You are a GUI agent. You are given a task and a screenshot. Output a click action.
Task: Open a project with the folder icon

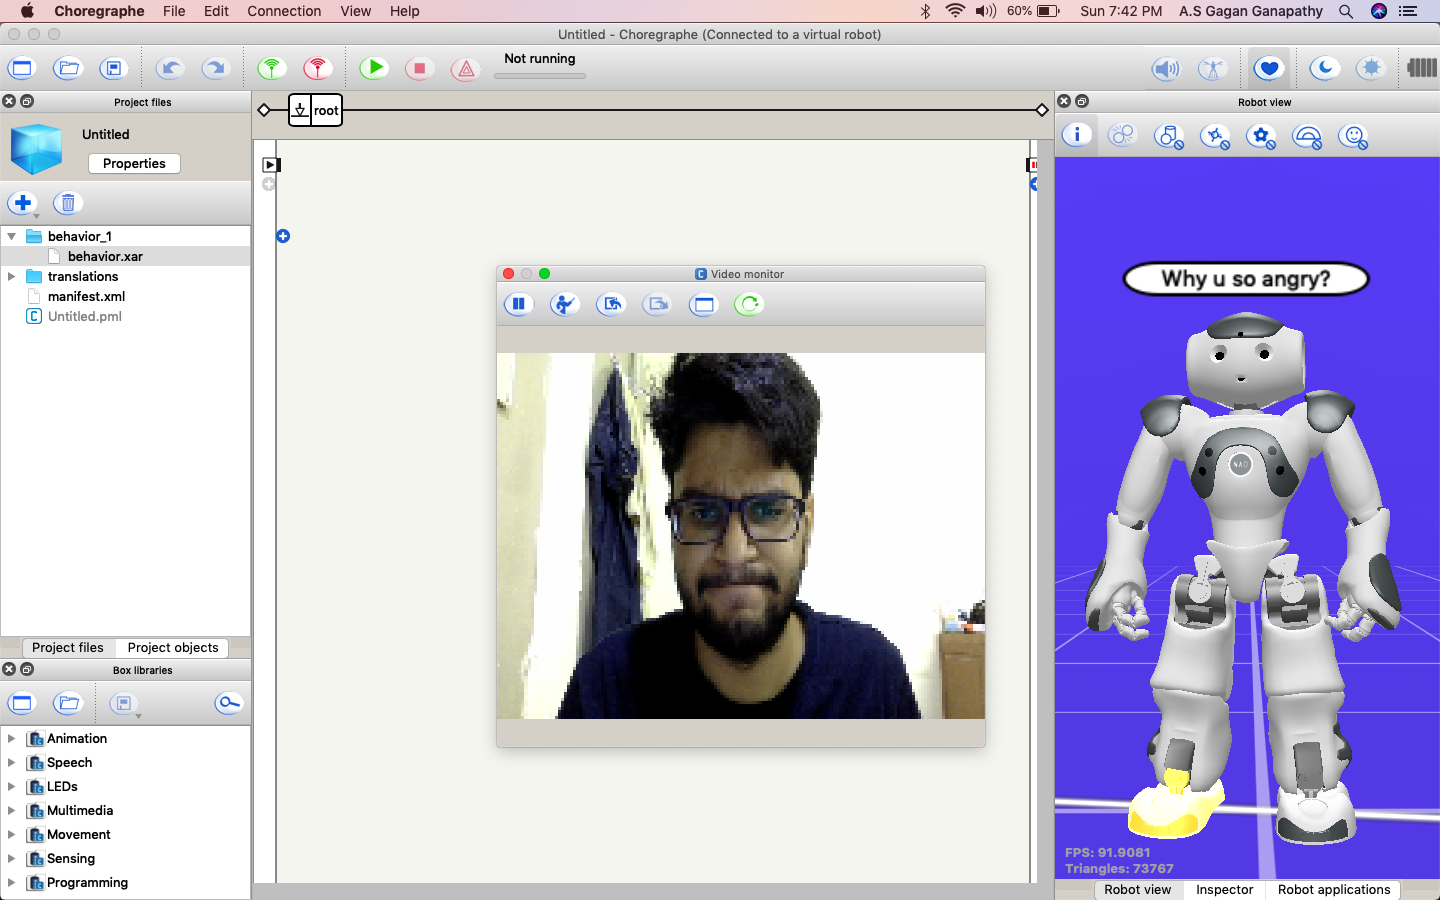pos(68,69)
